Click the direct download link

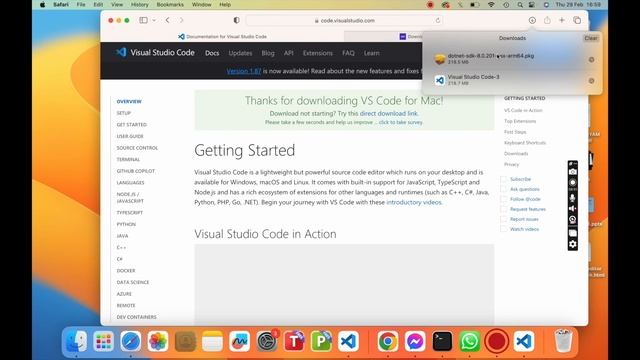click(389, 113)
